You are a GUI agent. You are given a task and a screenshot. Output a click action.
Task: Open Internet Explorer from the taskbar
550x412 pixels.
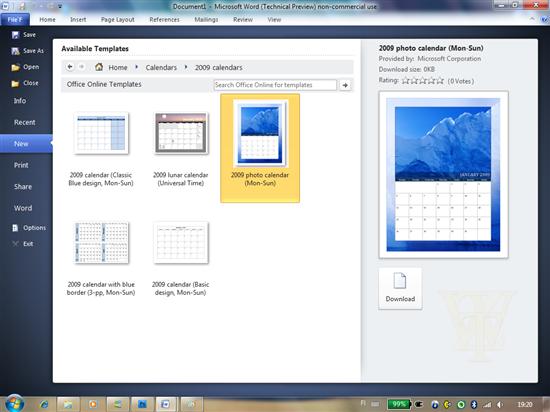point(44,404)
